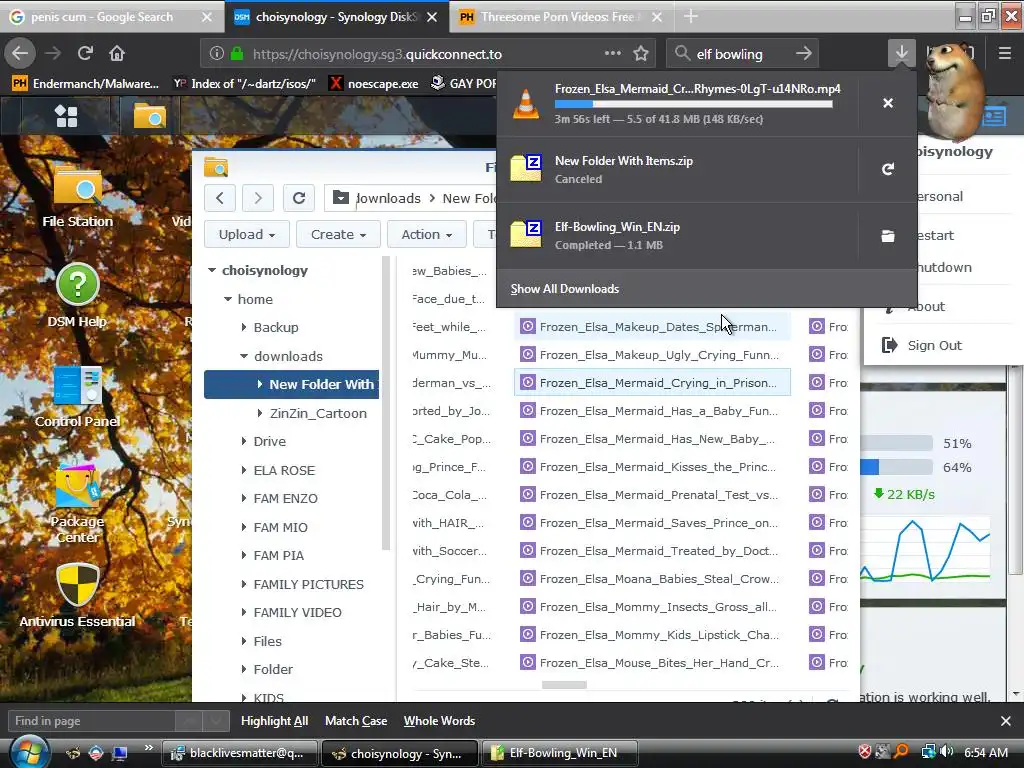Toggle Match Case in the find bar
The image size is (1024, 768).
[356, 721]
